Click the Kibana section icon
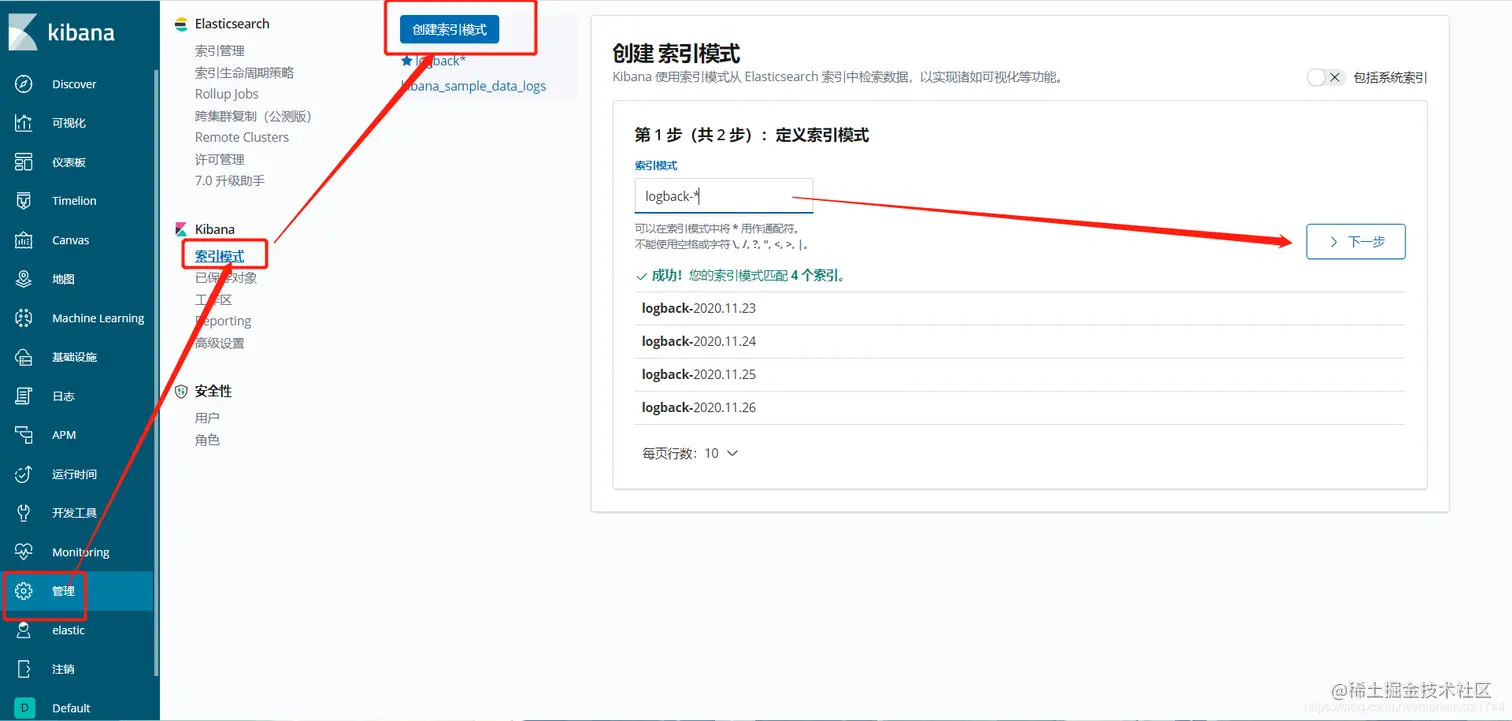 pos(181,229)
